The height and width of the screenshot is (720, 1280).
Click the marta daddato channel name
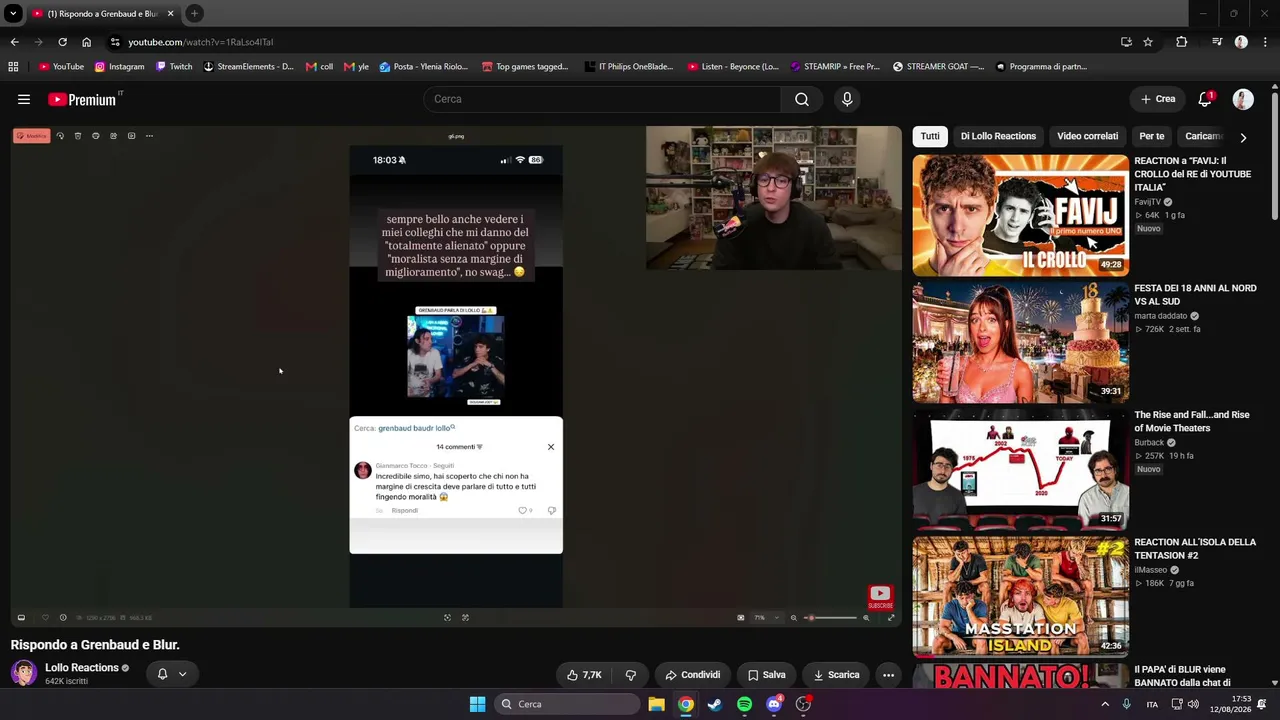(1160, 316)
